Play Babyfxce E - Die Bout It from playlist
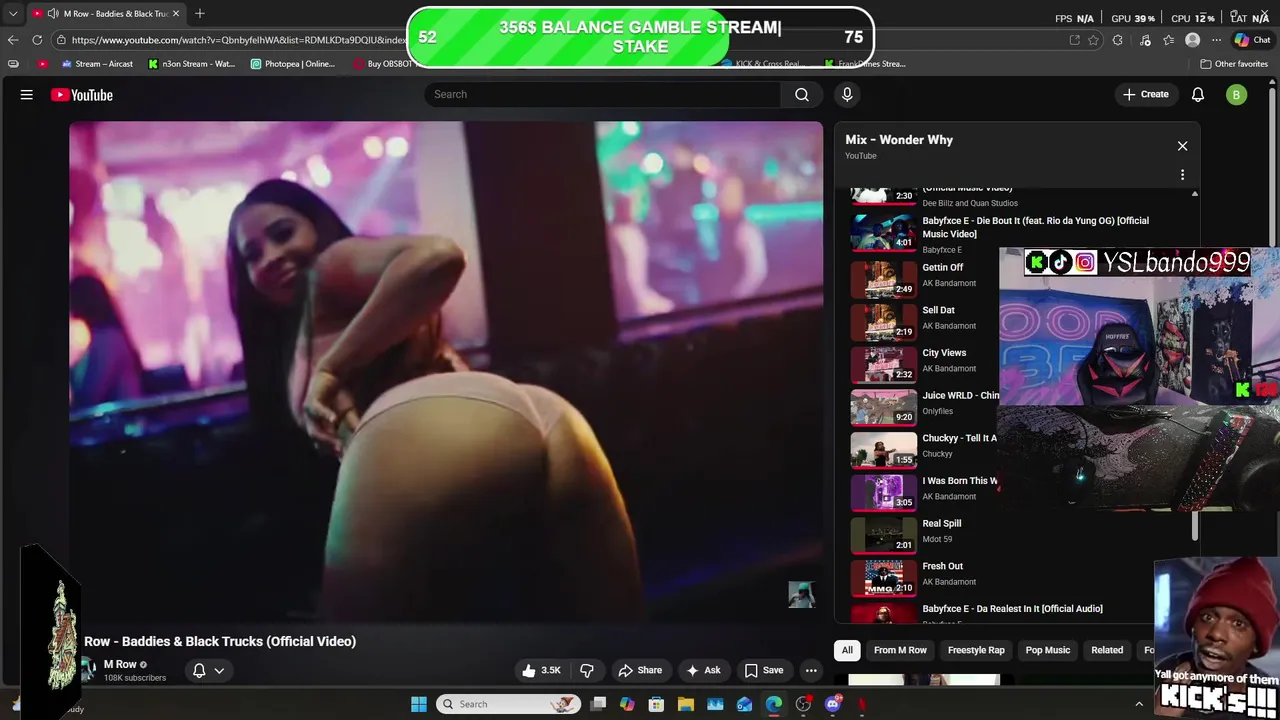The image size is (1280, 720). [x=1035, y=227]
